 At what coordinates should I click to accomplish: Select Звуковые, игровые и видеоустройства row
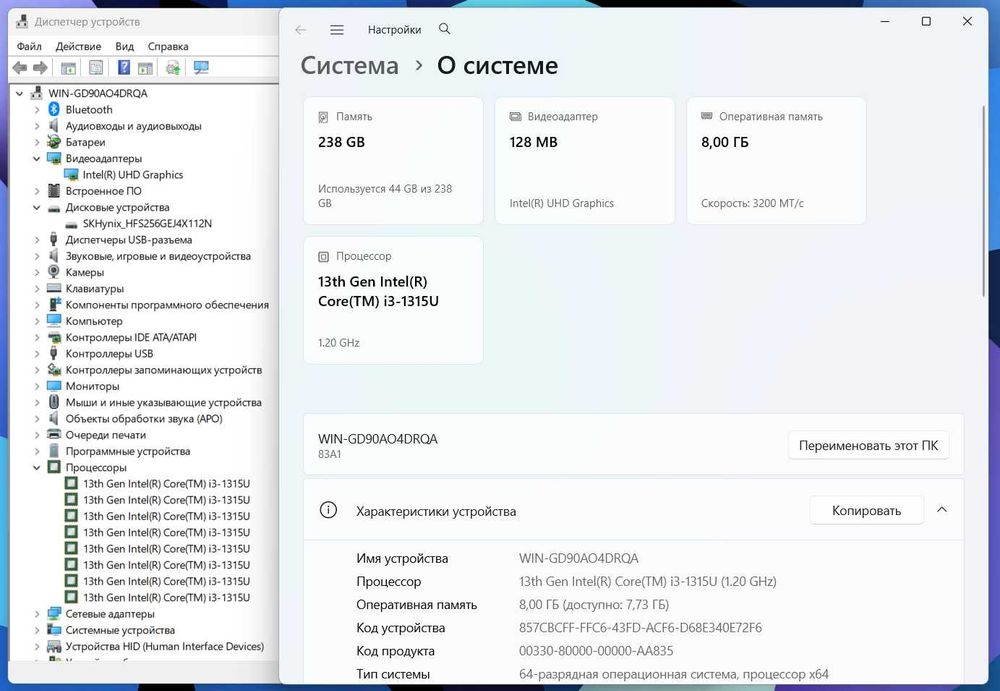158,256
